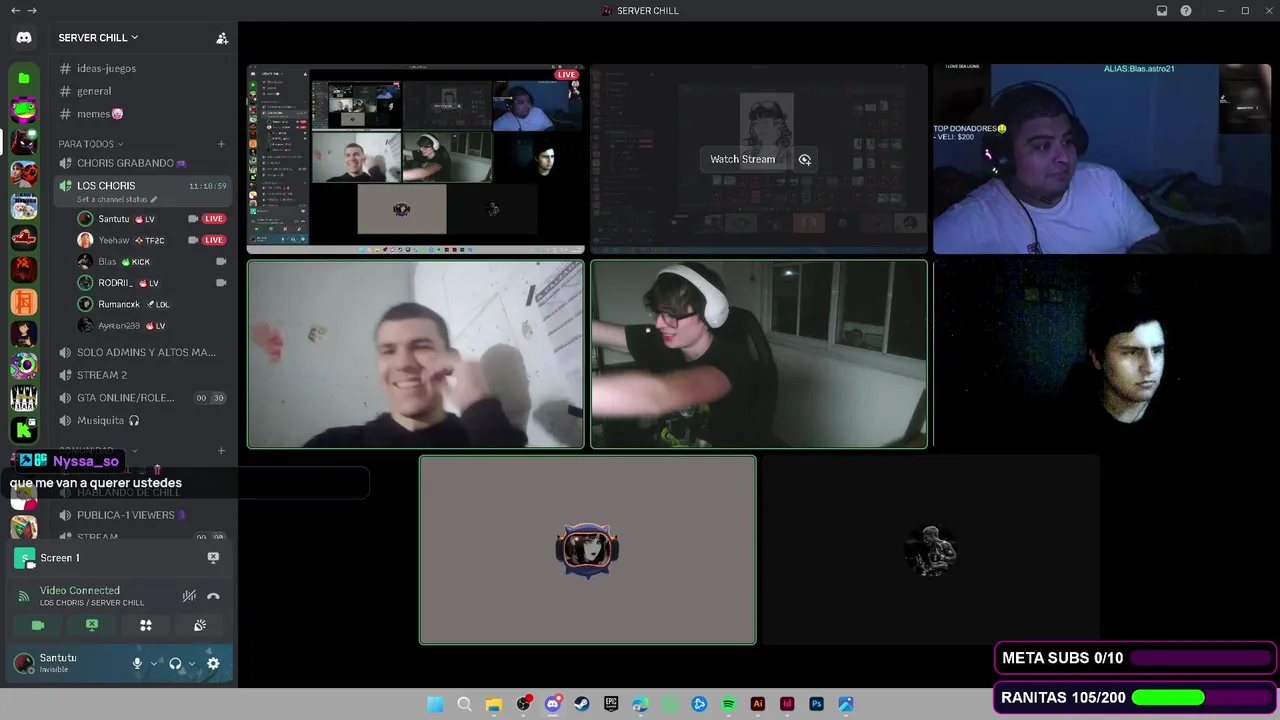Select user Blas in voice list
This screenshot has width=1280, height=720.
click(152, 262)
